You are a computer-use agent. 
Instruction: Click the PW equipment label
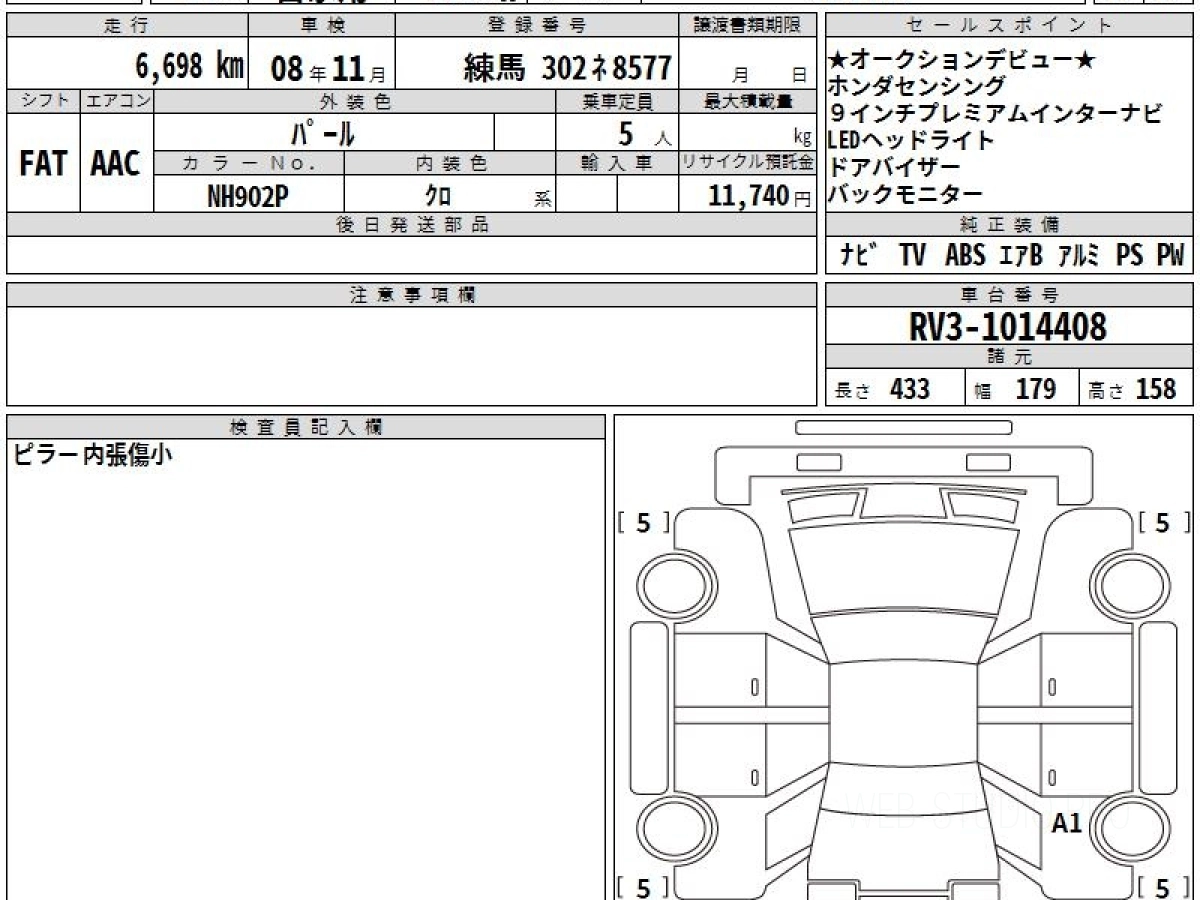[1170, 256]
